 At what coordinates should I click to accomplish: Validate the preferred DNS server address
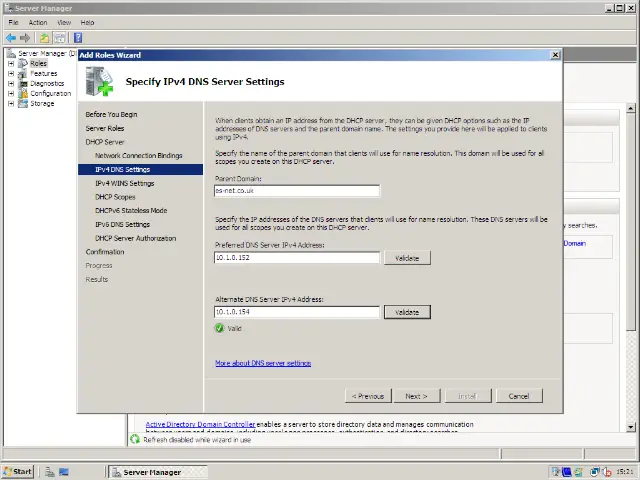pos(407,258)
